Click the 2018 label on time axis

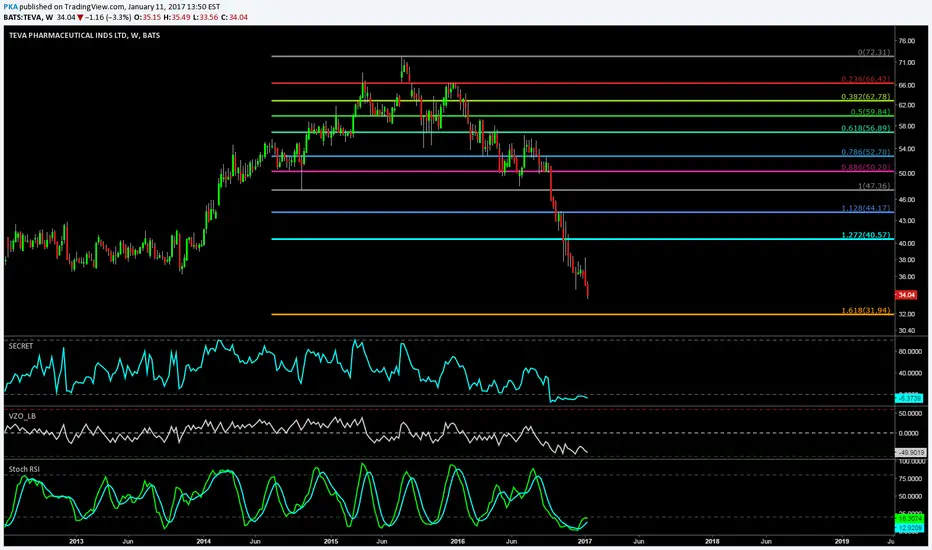click(712, 541)
